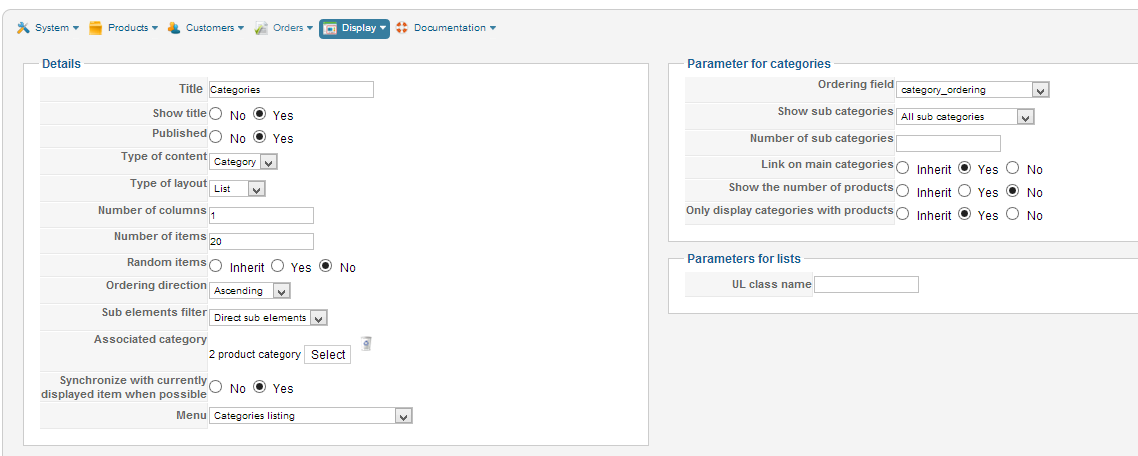Screen dimensions: 1138x456
Task: Click the System wrench icon
Action: coord(23,28)
